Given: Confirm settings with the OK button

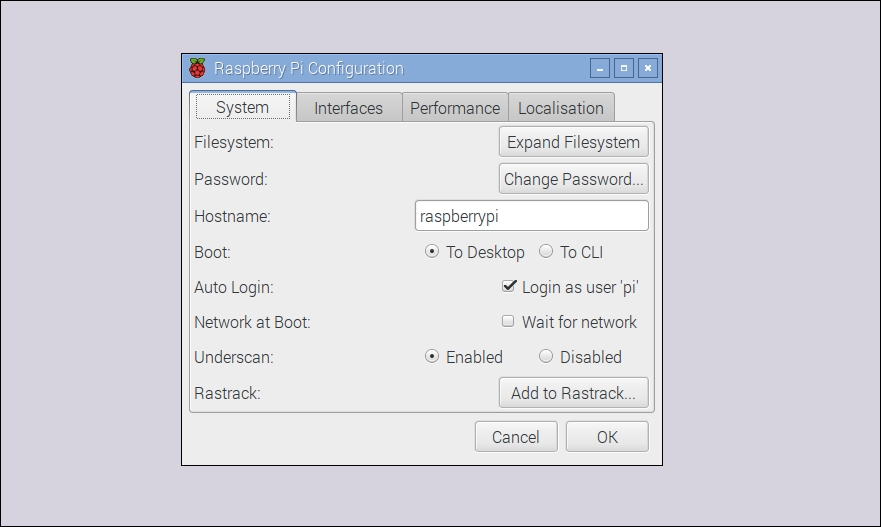Looking at the screenshot, I should [607, 437].
